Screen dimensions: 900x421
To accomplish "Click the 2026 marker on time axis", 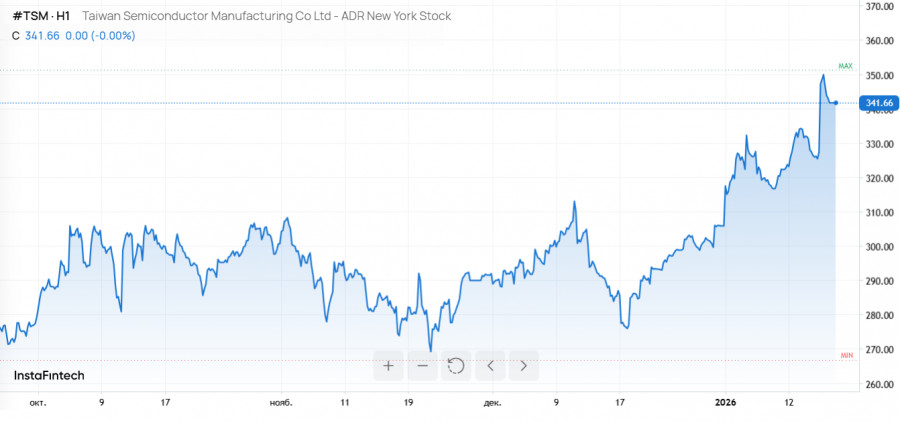I will point(726,403).
